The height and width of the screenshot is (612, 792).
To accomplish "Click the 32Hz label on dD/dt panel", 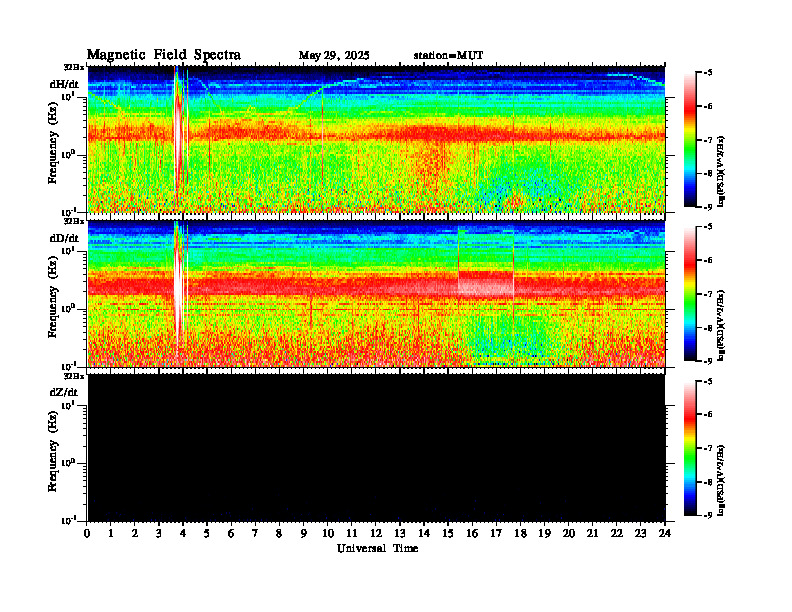I will pyautogui.click(x=74, y=221).
